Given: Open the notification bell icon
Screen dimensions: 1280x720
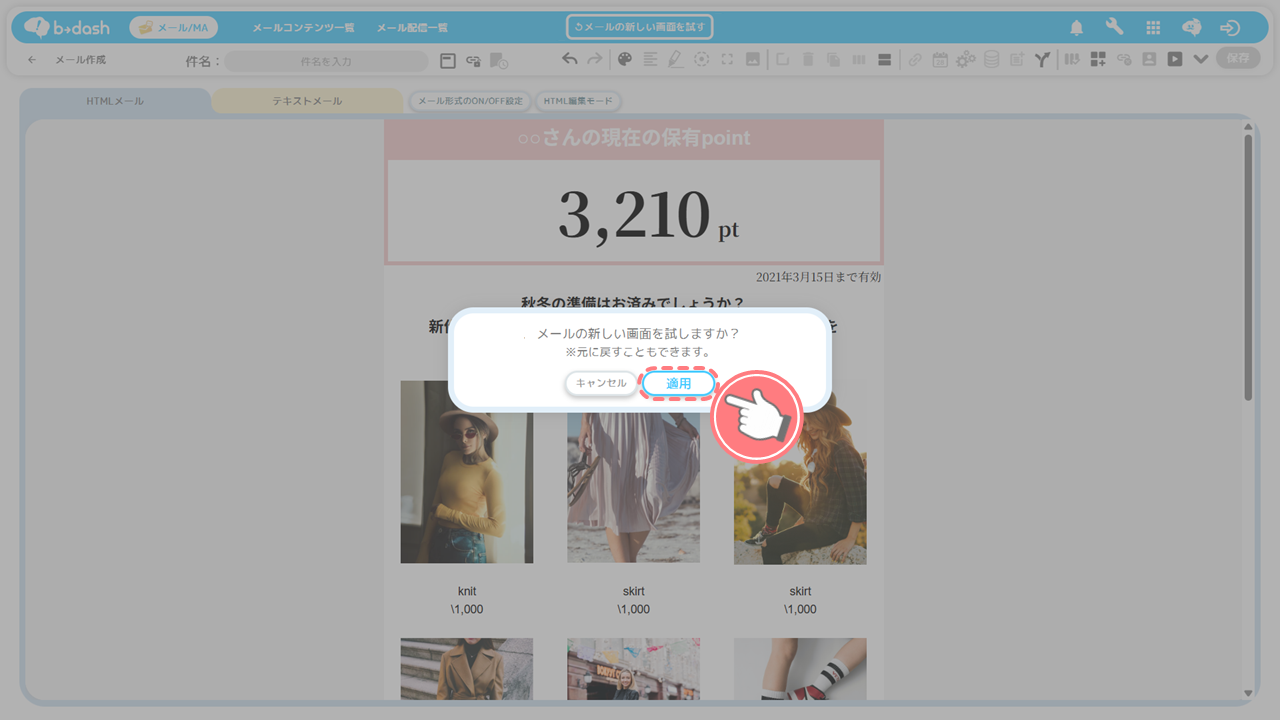Looking at the screenshot, I should tap(1077, 27).
